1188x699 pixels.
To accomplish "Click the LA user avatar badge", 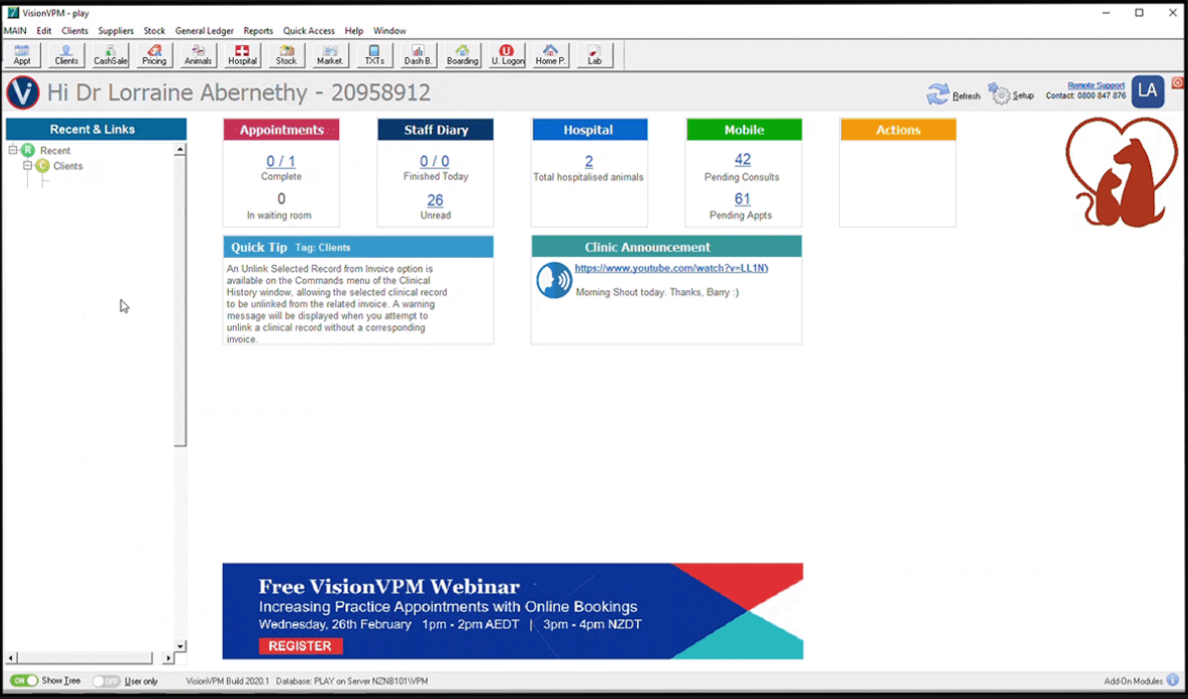I will coord(1147,90).
